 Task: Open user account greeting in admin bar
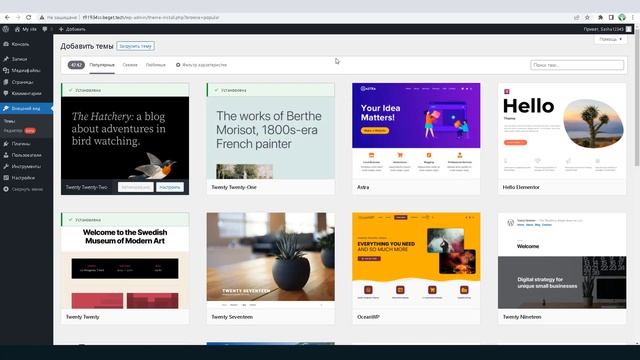coord(608,29)
